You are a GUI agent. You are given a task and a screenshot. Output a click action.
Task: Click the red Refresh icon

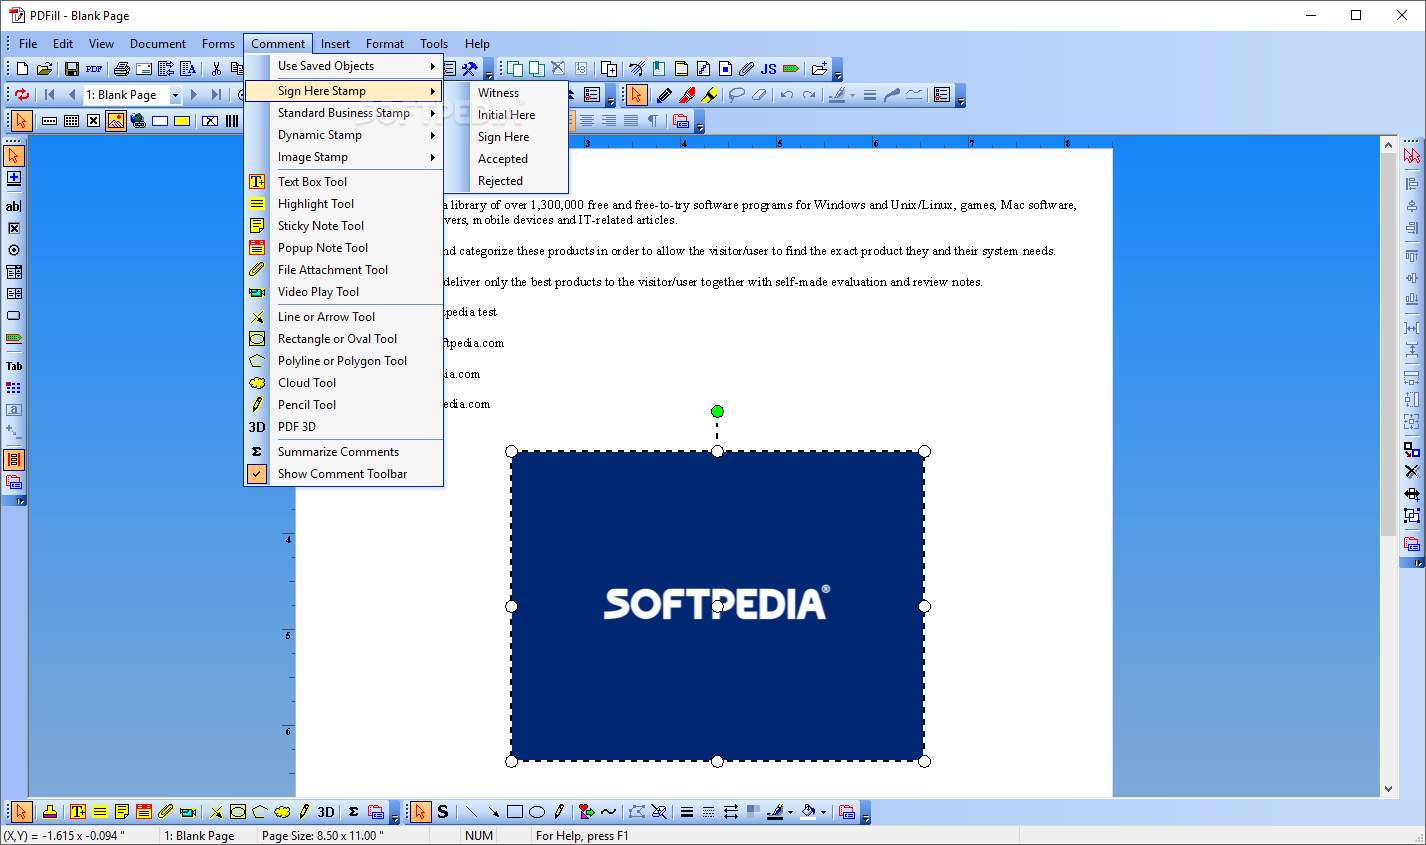22,95
